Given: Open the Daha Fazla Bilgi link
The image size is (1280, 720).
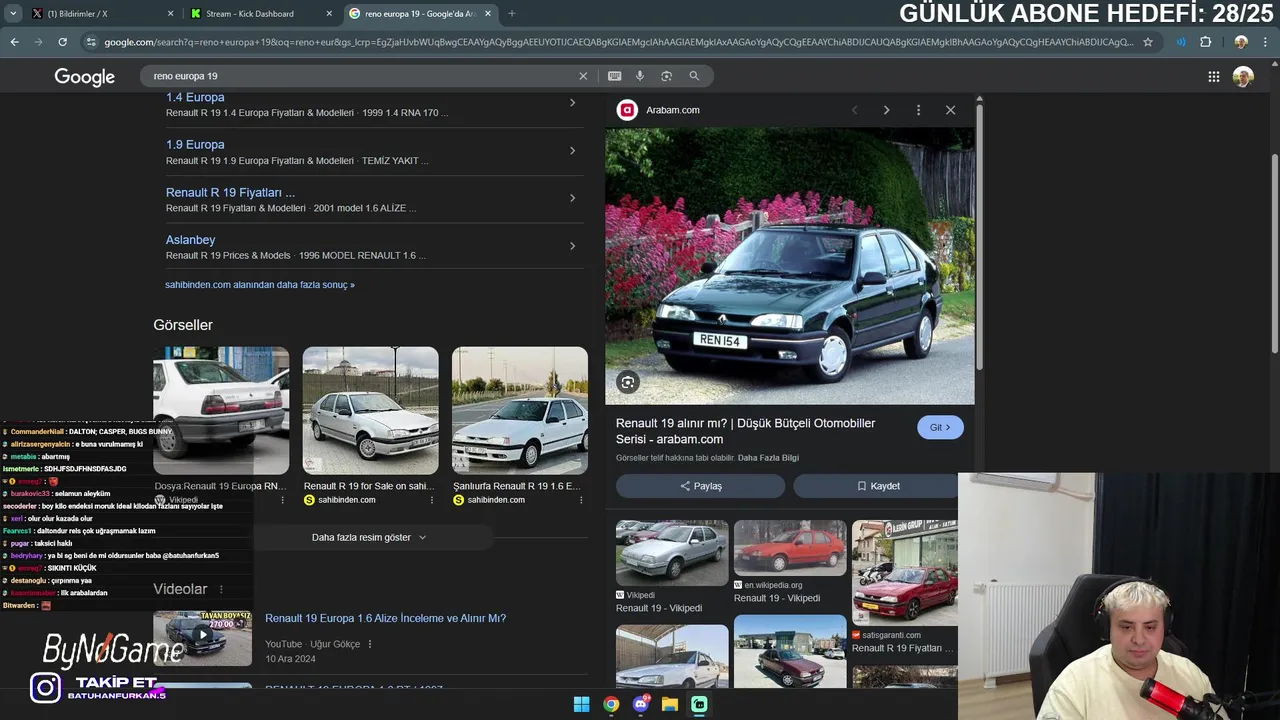Looking at the screenshot, I should (x=768, y=458).
